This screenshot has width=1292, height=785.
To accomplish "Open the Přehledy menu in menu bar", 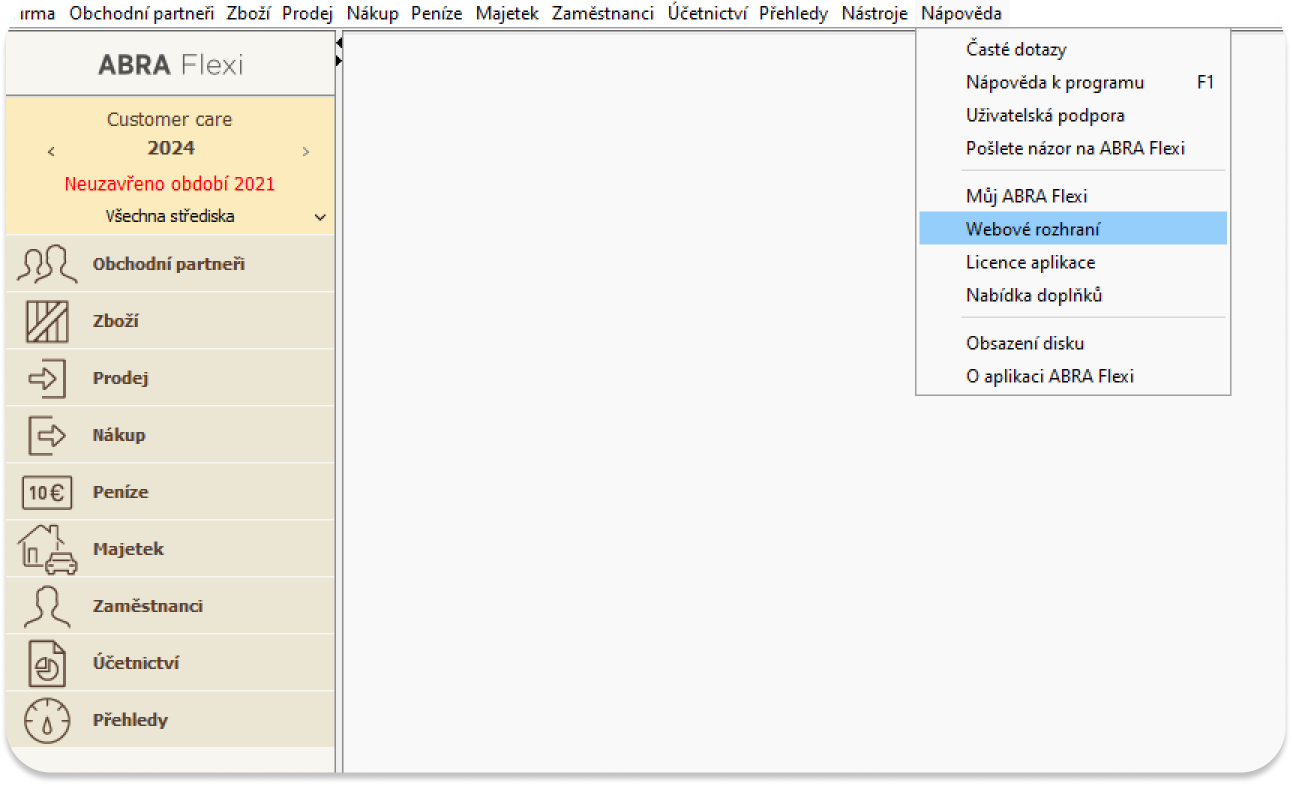I will coord(793,14).
